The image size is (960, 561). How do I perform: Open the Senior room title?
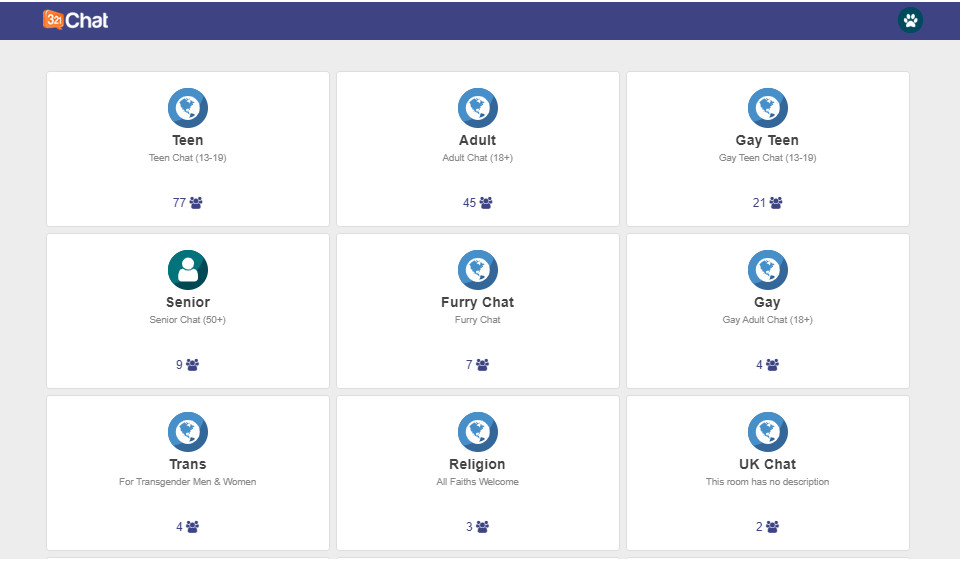(188, 302)
